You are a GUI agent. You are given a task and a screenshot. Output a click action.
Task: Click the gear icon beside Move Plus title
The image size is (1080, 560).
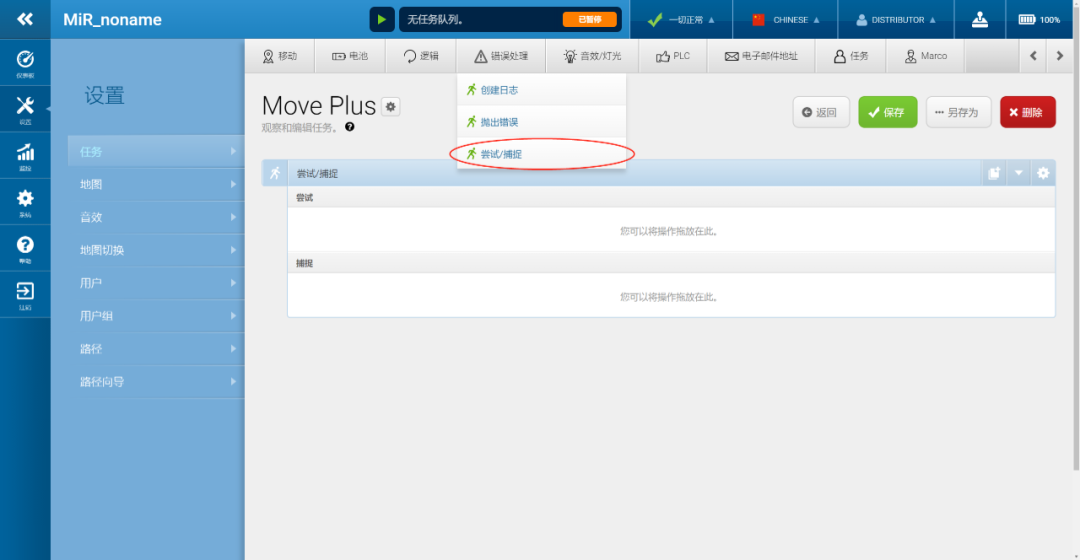click(390, 107)
